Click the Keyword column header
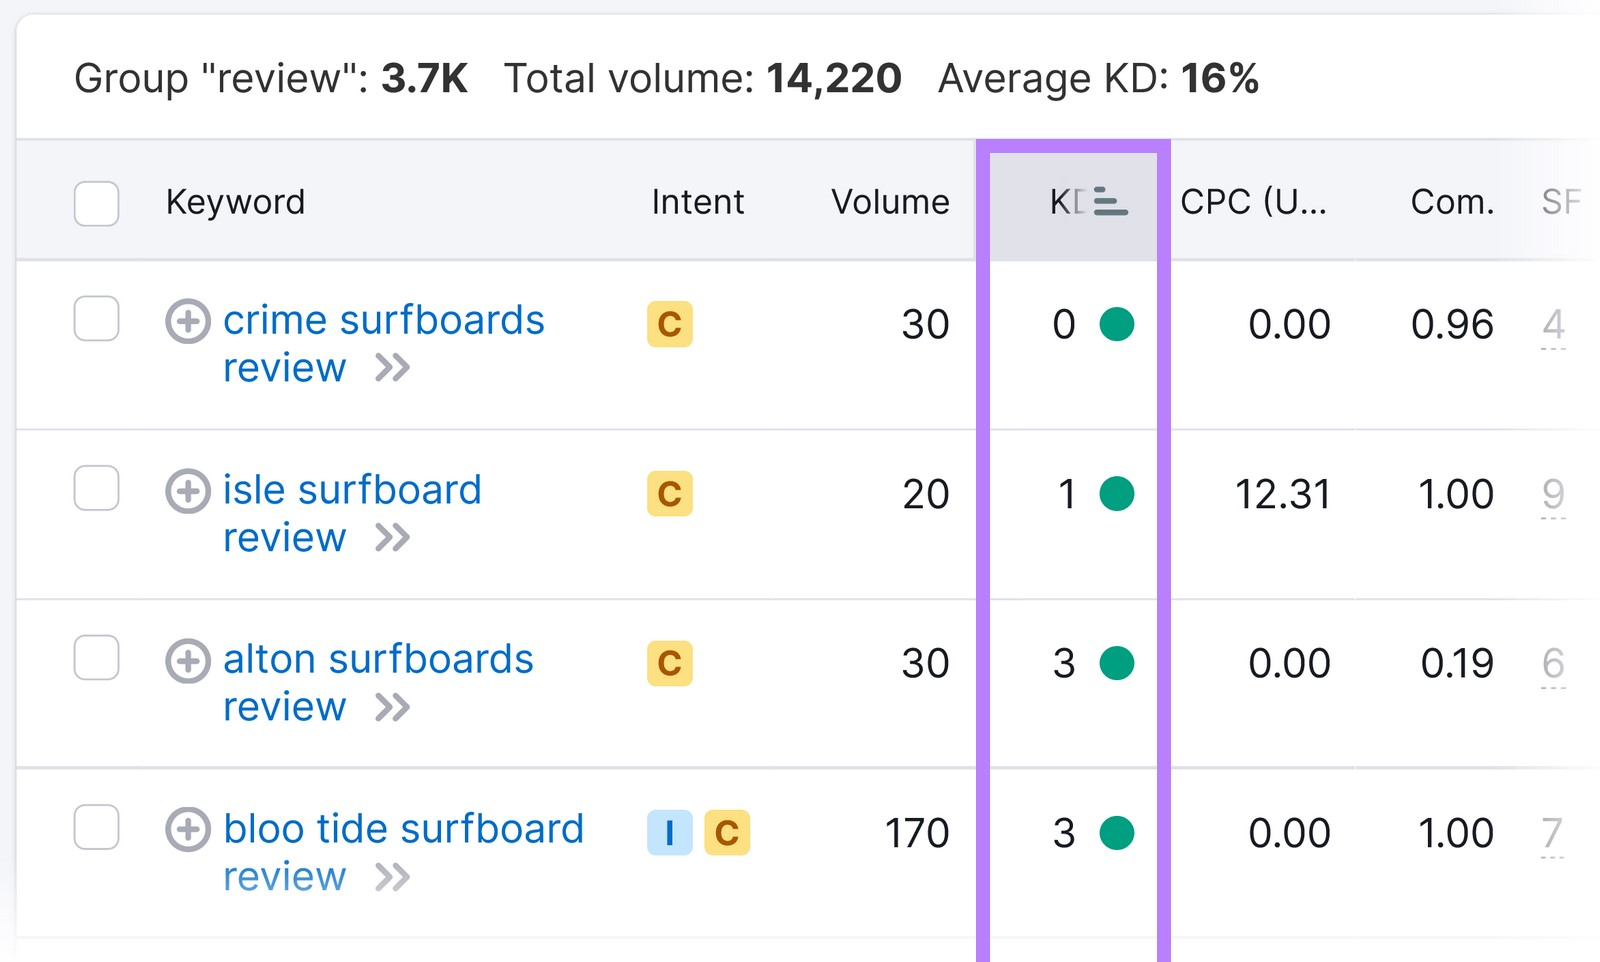Viewport: 1600px width, 962px height. (x=235, y=202)
